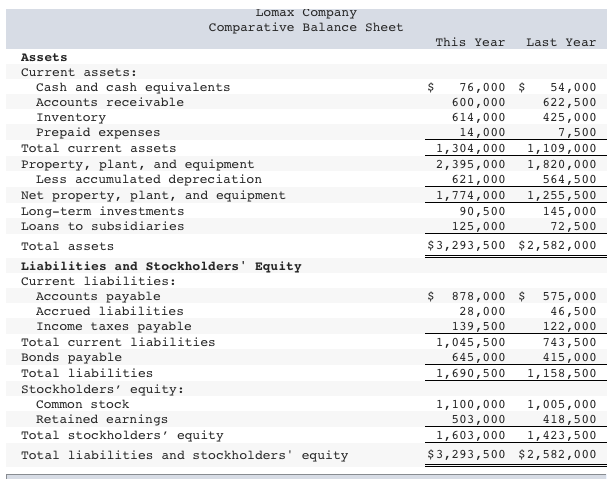Select the 'Accounts payable' label

coord(98,296)
